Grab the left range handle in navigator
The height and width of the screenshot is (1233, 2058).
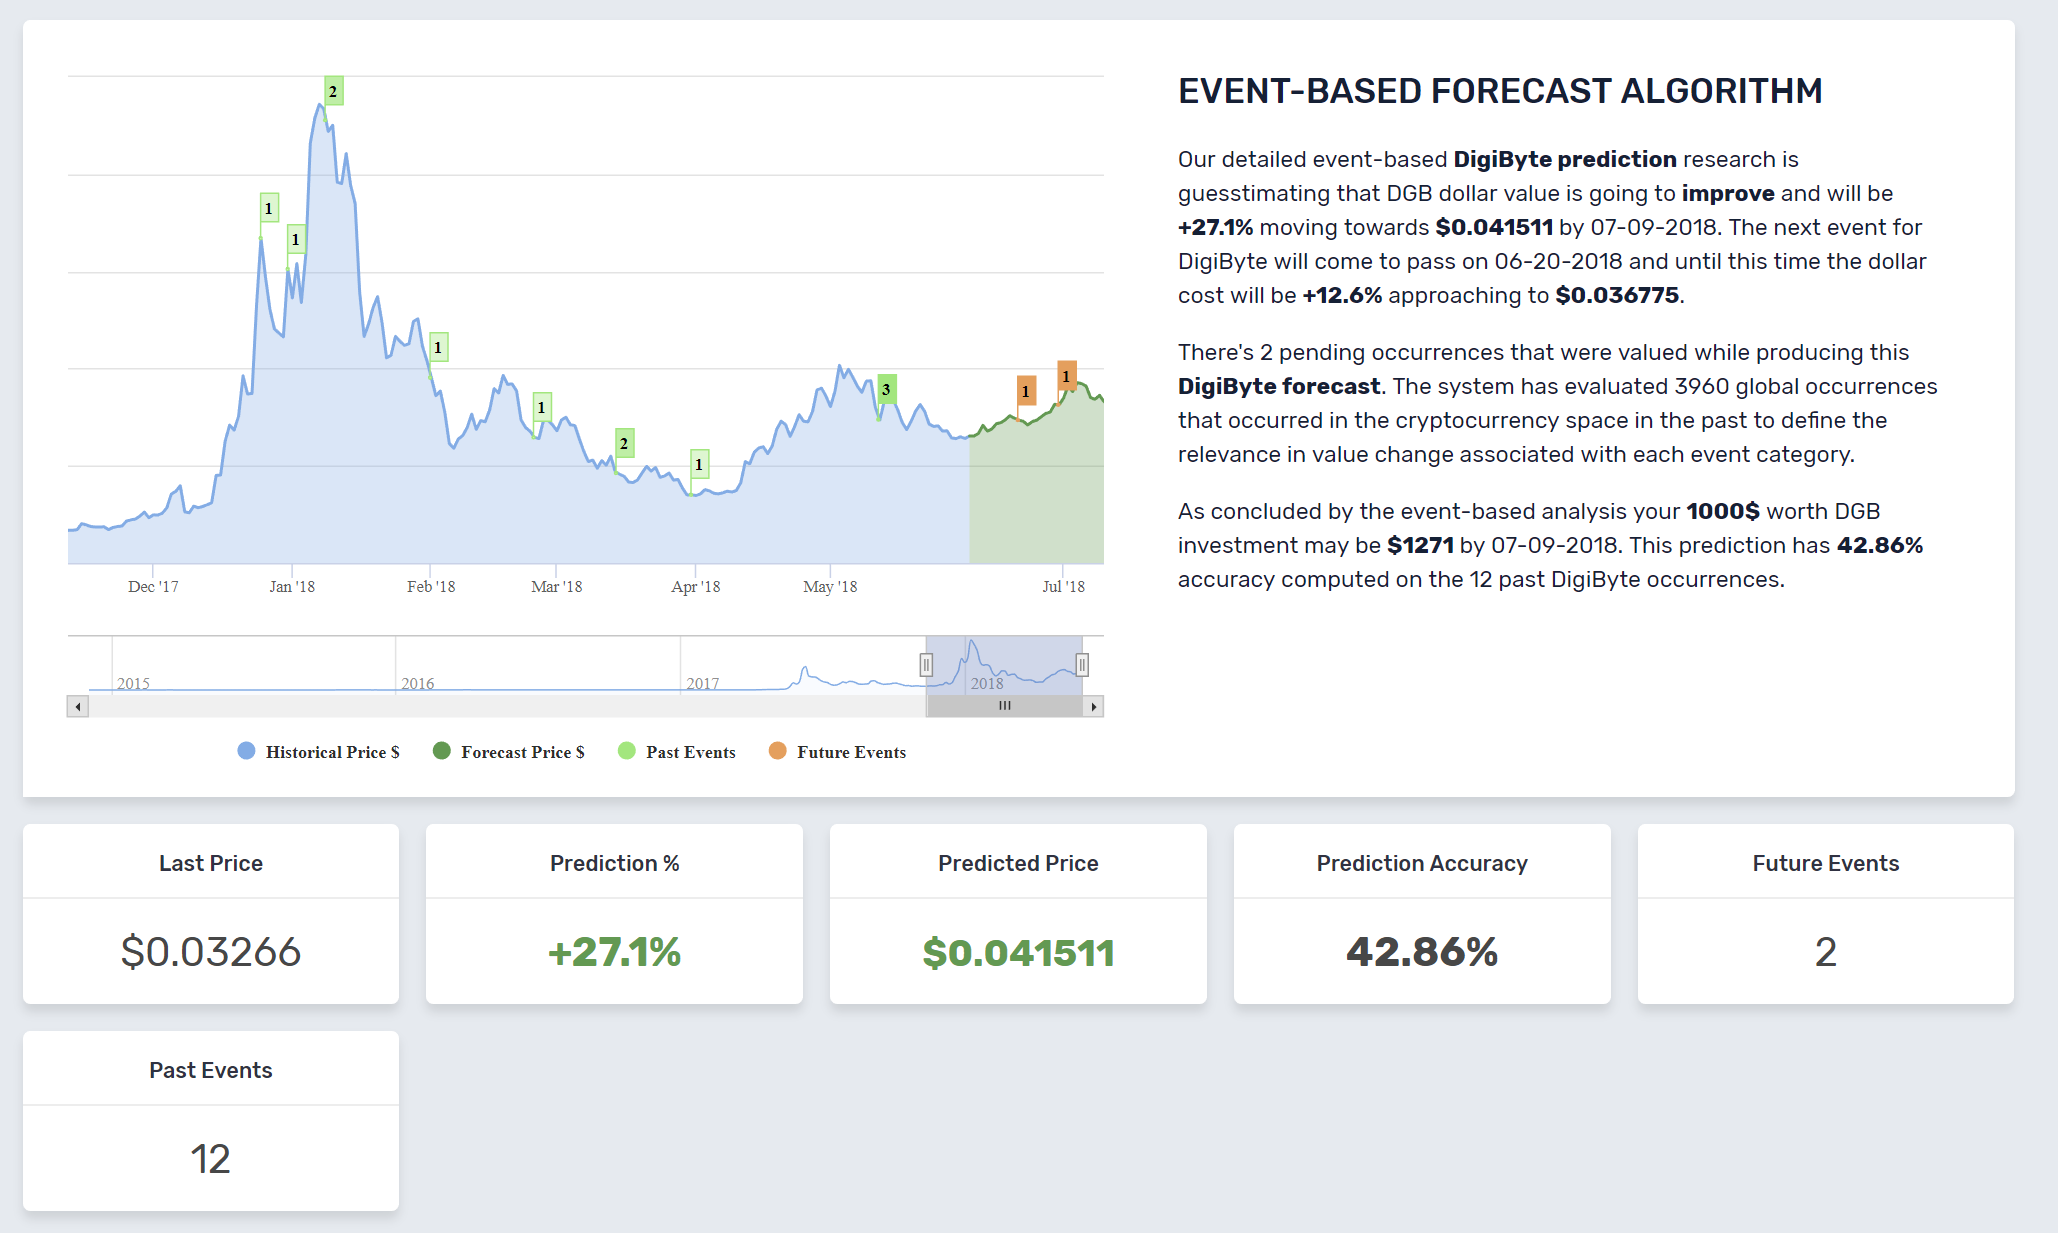click(926, 664)
